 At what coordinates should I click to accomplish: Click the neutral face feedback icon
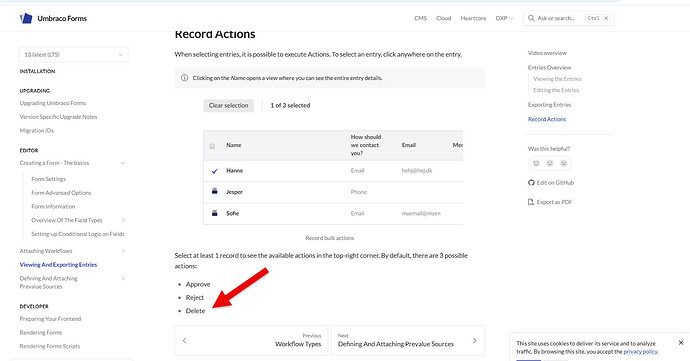tap(550, 163)
